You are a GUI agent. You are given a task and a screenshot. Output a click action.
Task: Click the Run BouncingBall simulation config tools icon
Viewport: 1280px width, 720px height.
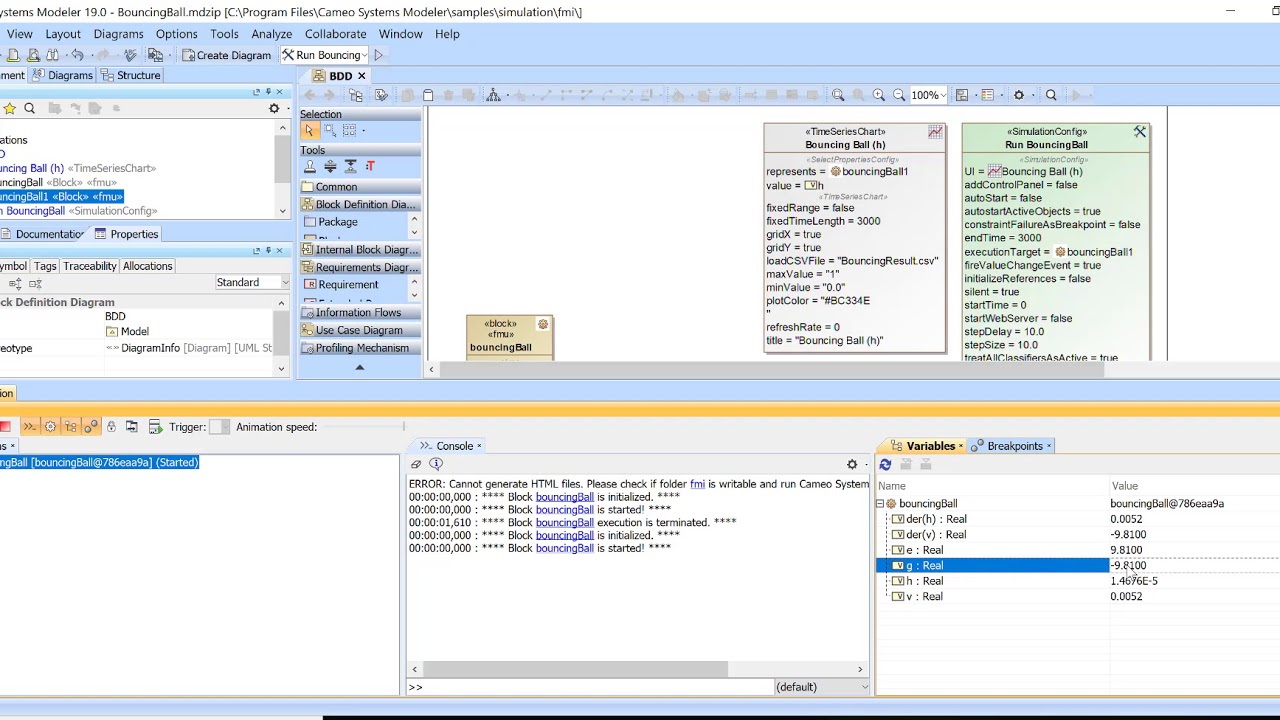click(x=1139, y=132)
